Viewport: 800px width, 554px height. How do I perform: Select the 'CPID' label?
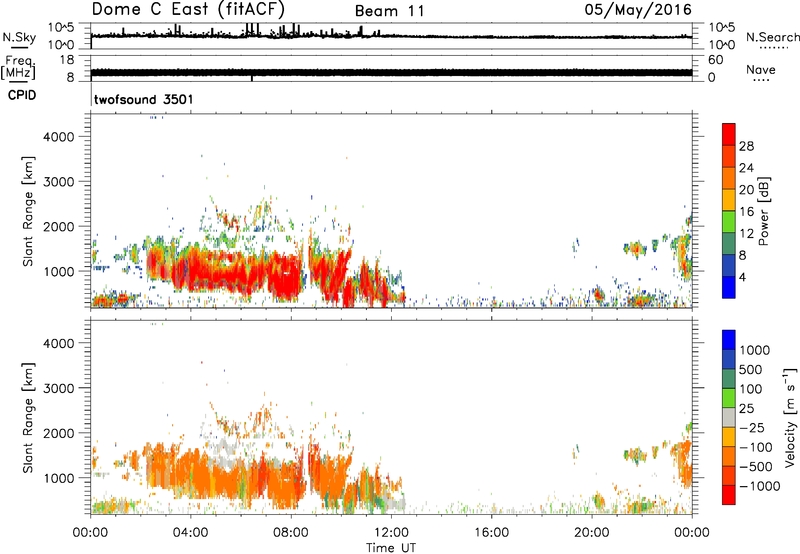22,95
